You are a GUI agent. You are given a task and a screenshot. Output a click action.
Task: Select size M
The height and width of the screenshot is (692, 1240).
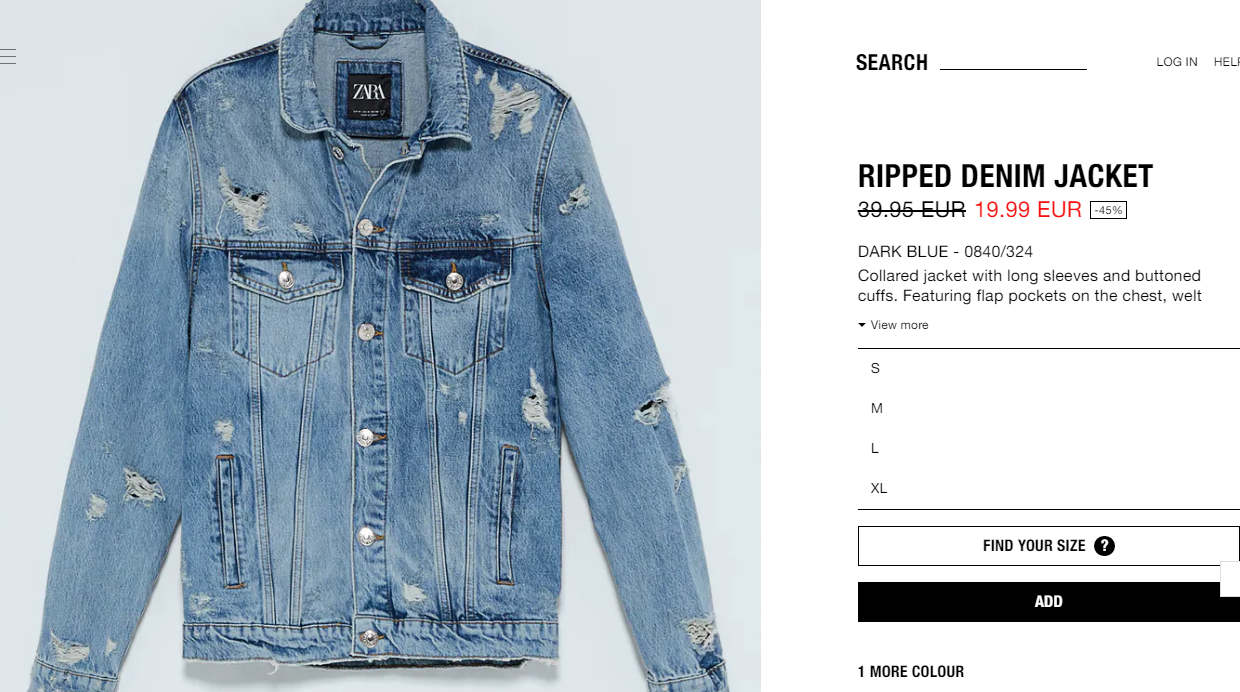[1049, 408]
